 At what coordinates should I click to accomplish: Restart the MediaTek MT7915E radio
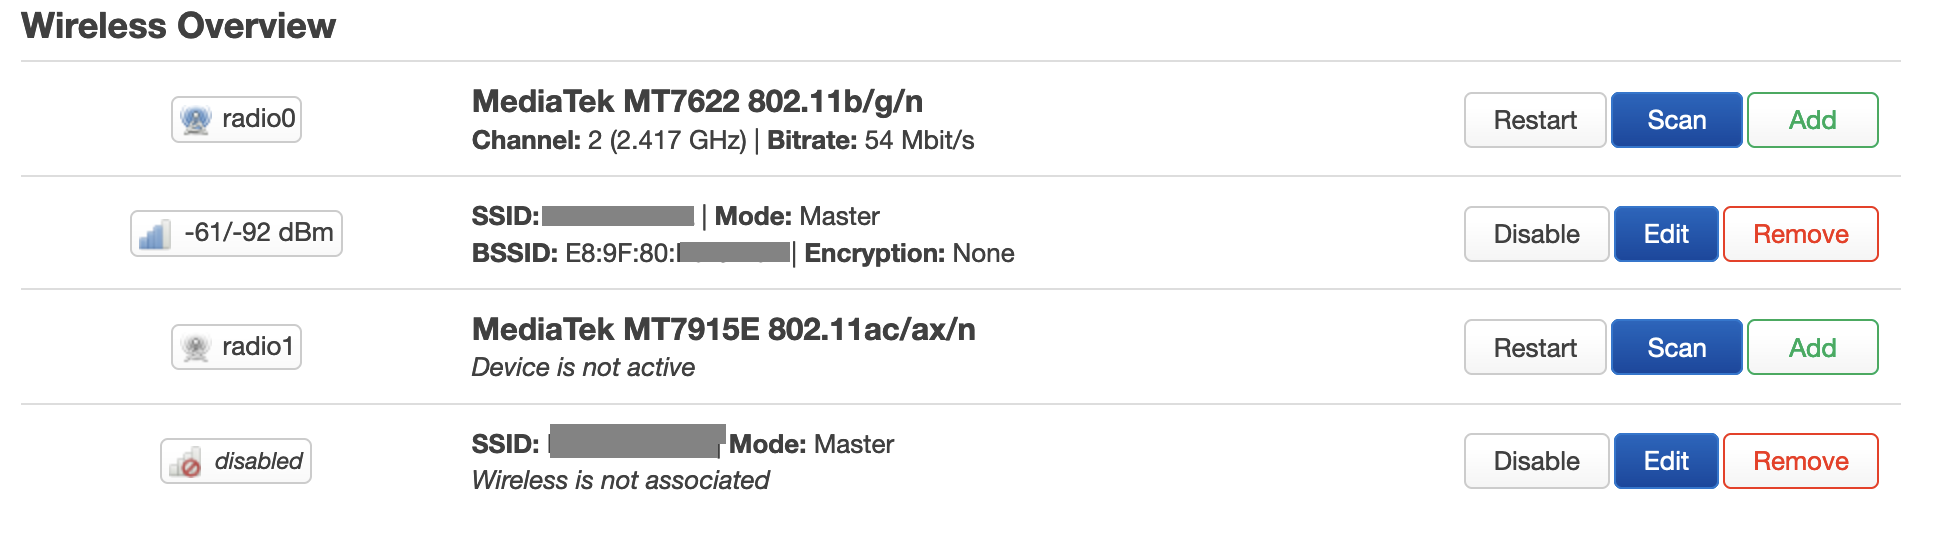coord(1535,347)
